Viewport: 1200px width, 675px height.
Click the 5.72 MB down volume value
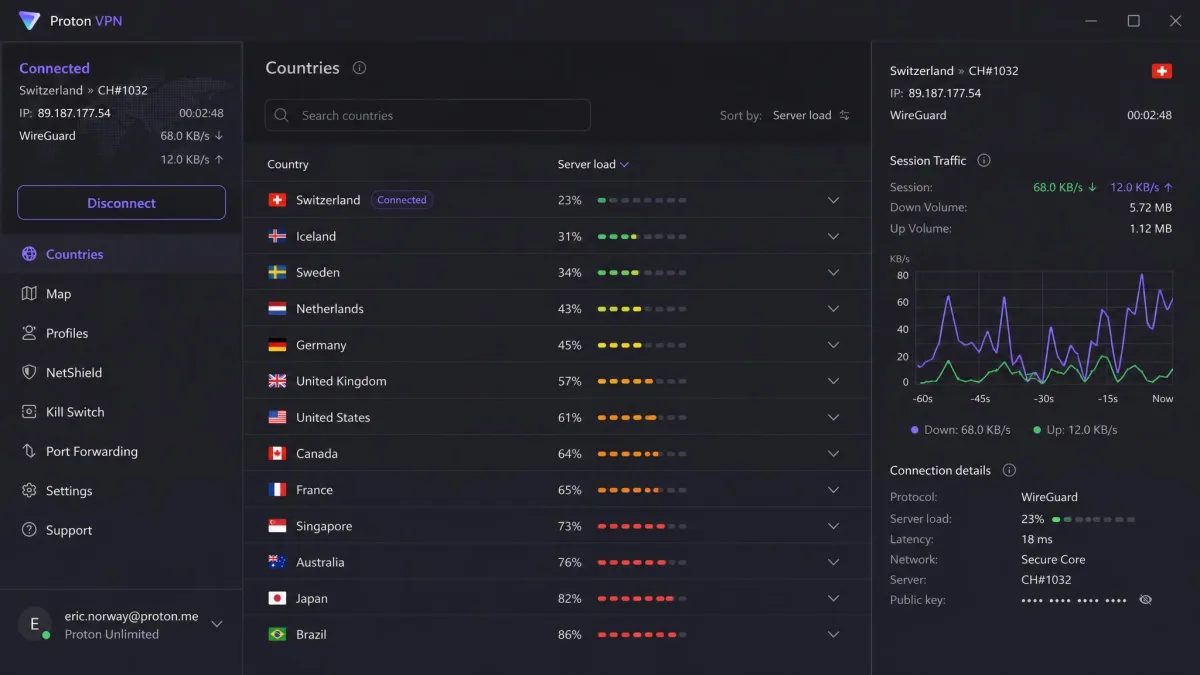1150,208
